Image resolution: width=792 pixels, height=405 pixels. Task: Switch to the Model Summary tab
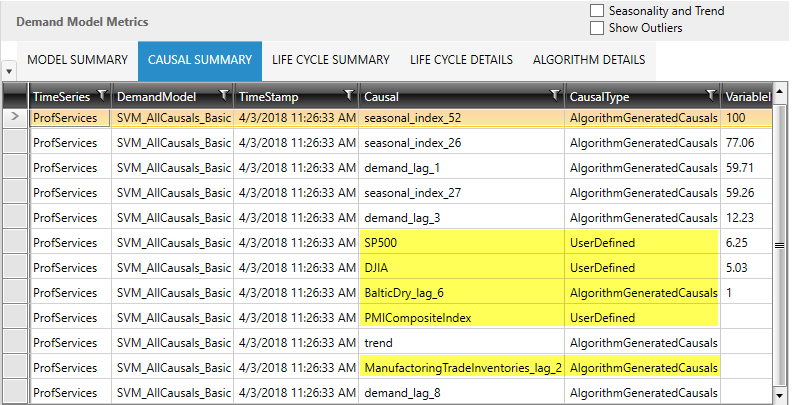pos(77,60)
